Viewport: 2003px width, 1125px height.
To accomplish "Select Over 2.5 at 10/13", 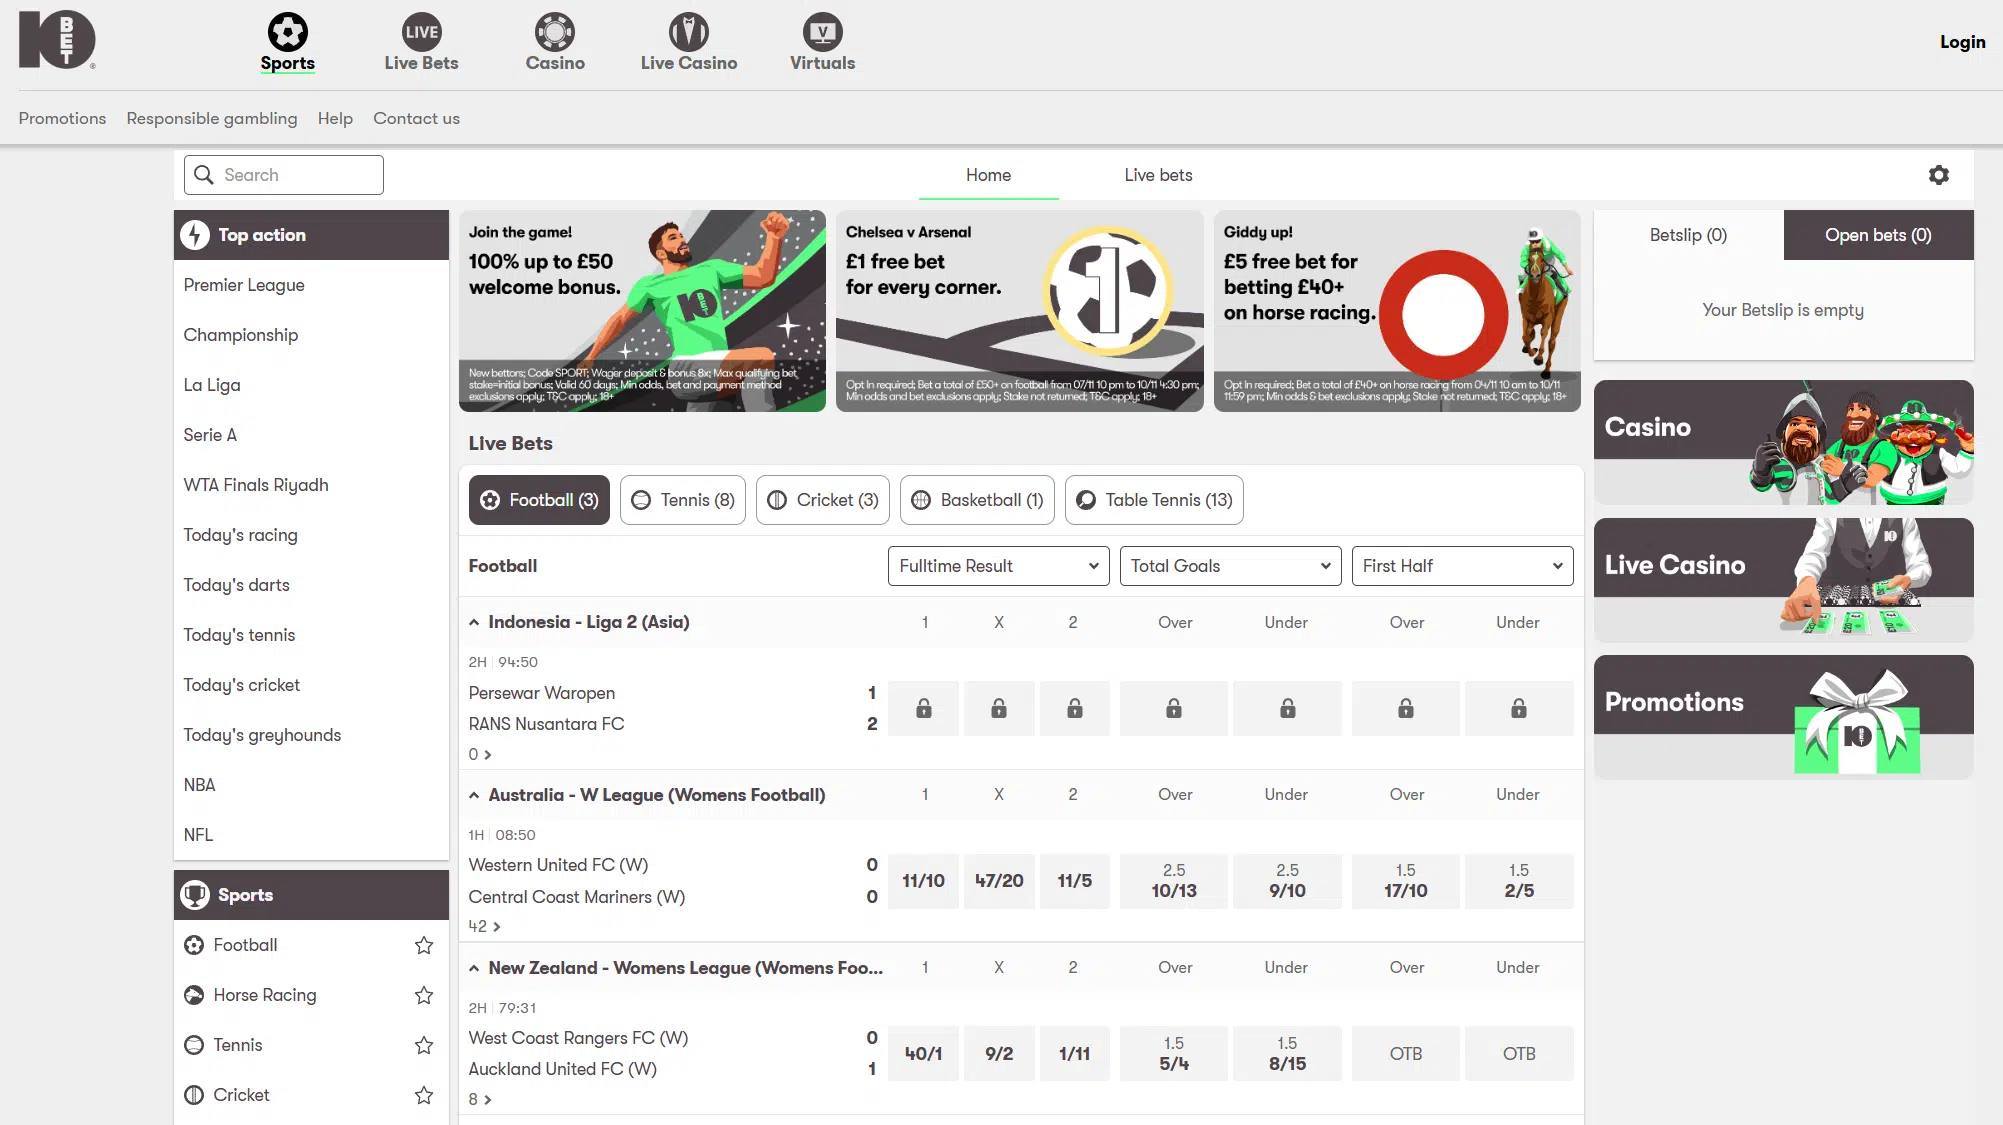I will coord(1174,881).
